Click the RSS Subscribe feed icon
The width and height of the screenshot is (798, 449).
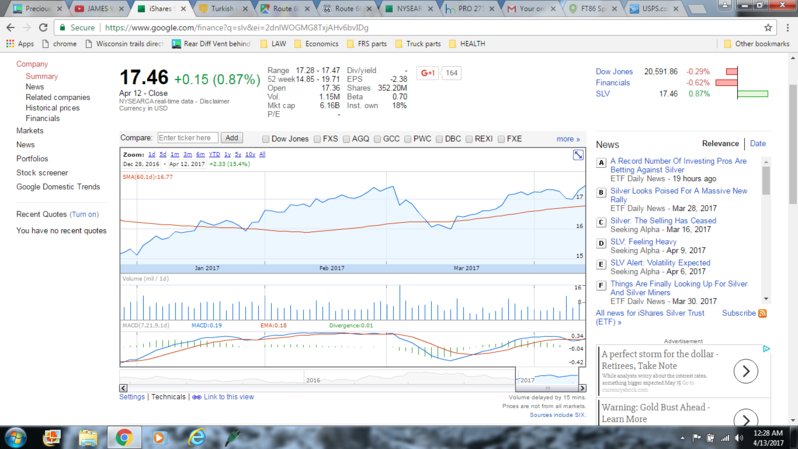[762, 313]
